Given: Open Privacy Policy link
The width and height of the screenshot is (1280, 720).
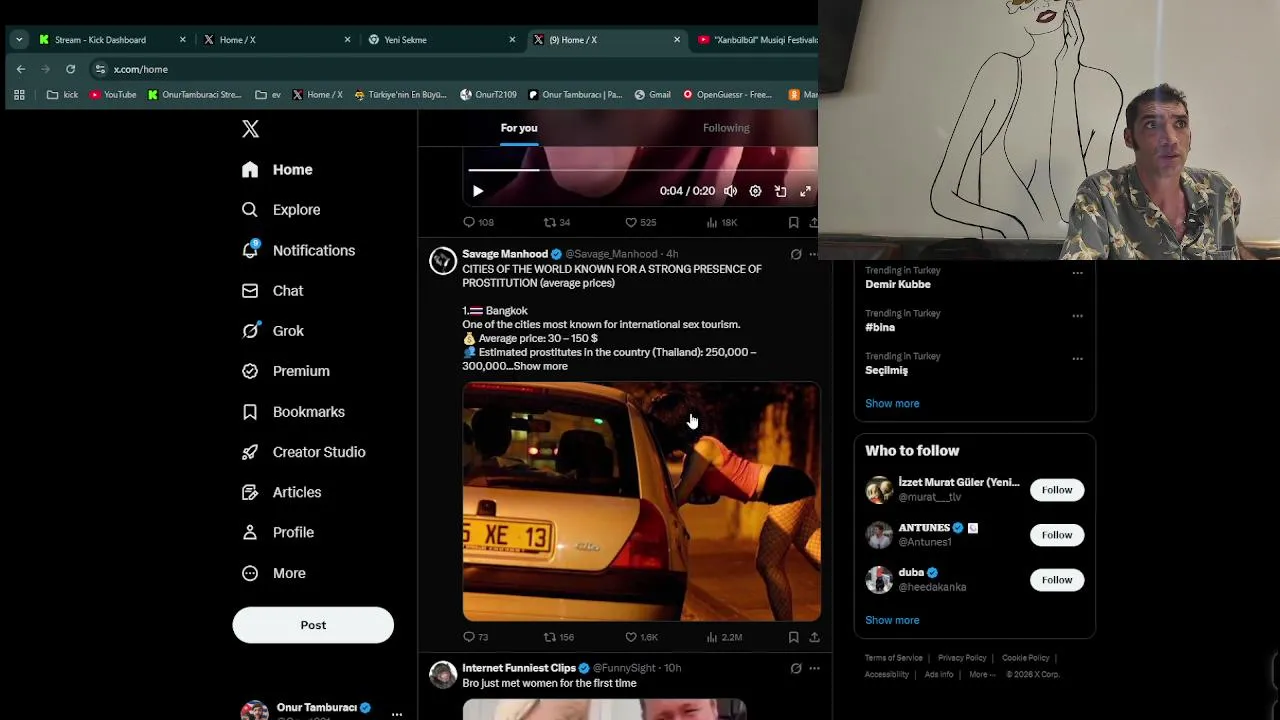Looking at the screenshot, I should 962,658.
